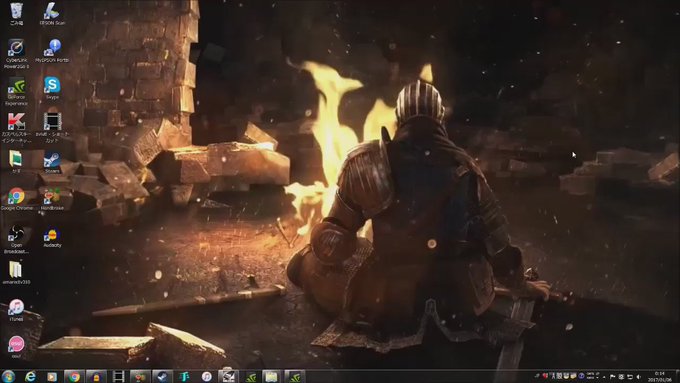Select the EPSON Scan desktop shortcut
Screen dimensions: 680x383
52,13
